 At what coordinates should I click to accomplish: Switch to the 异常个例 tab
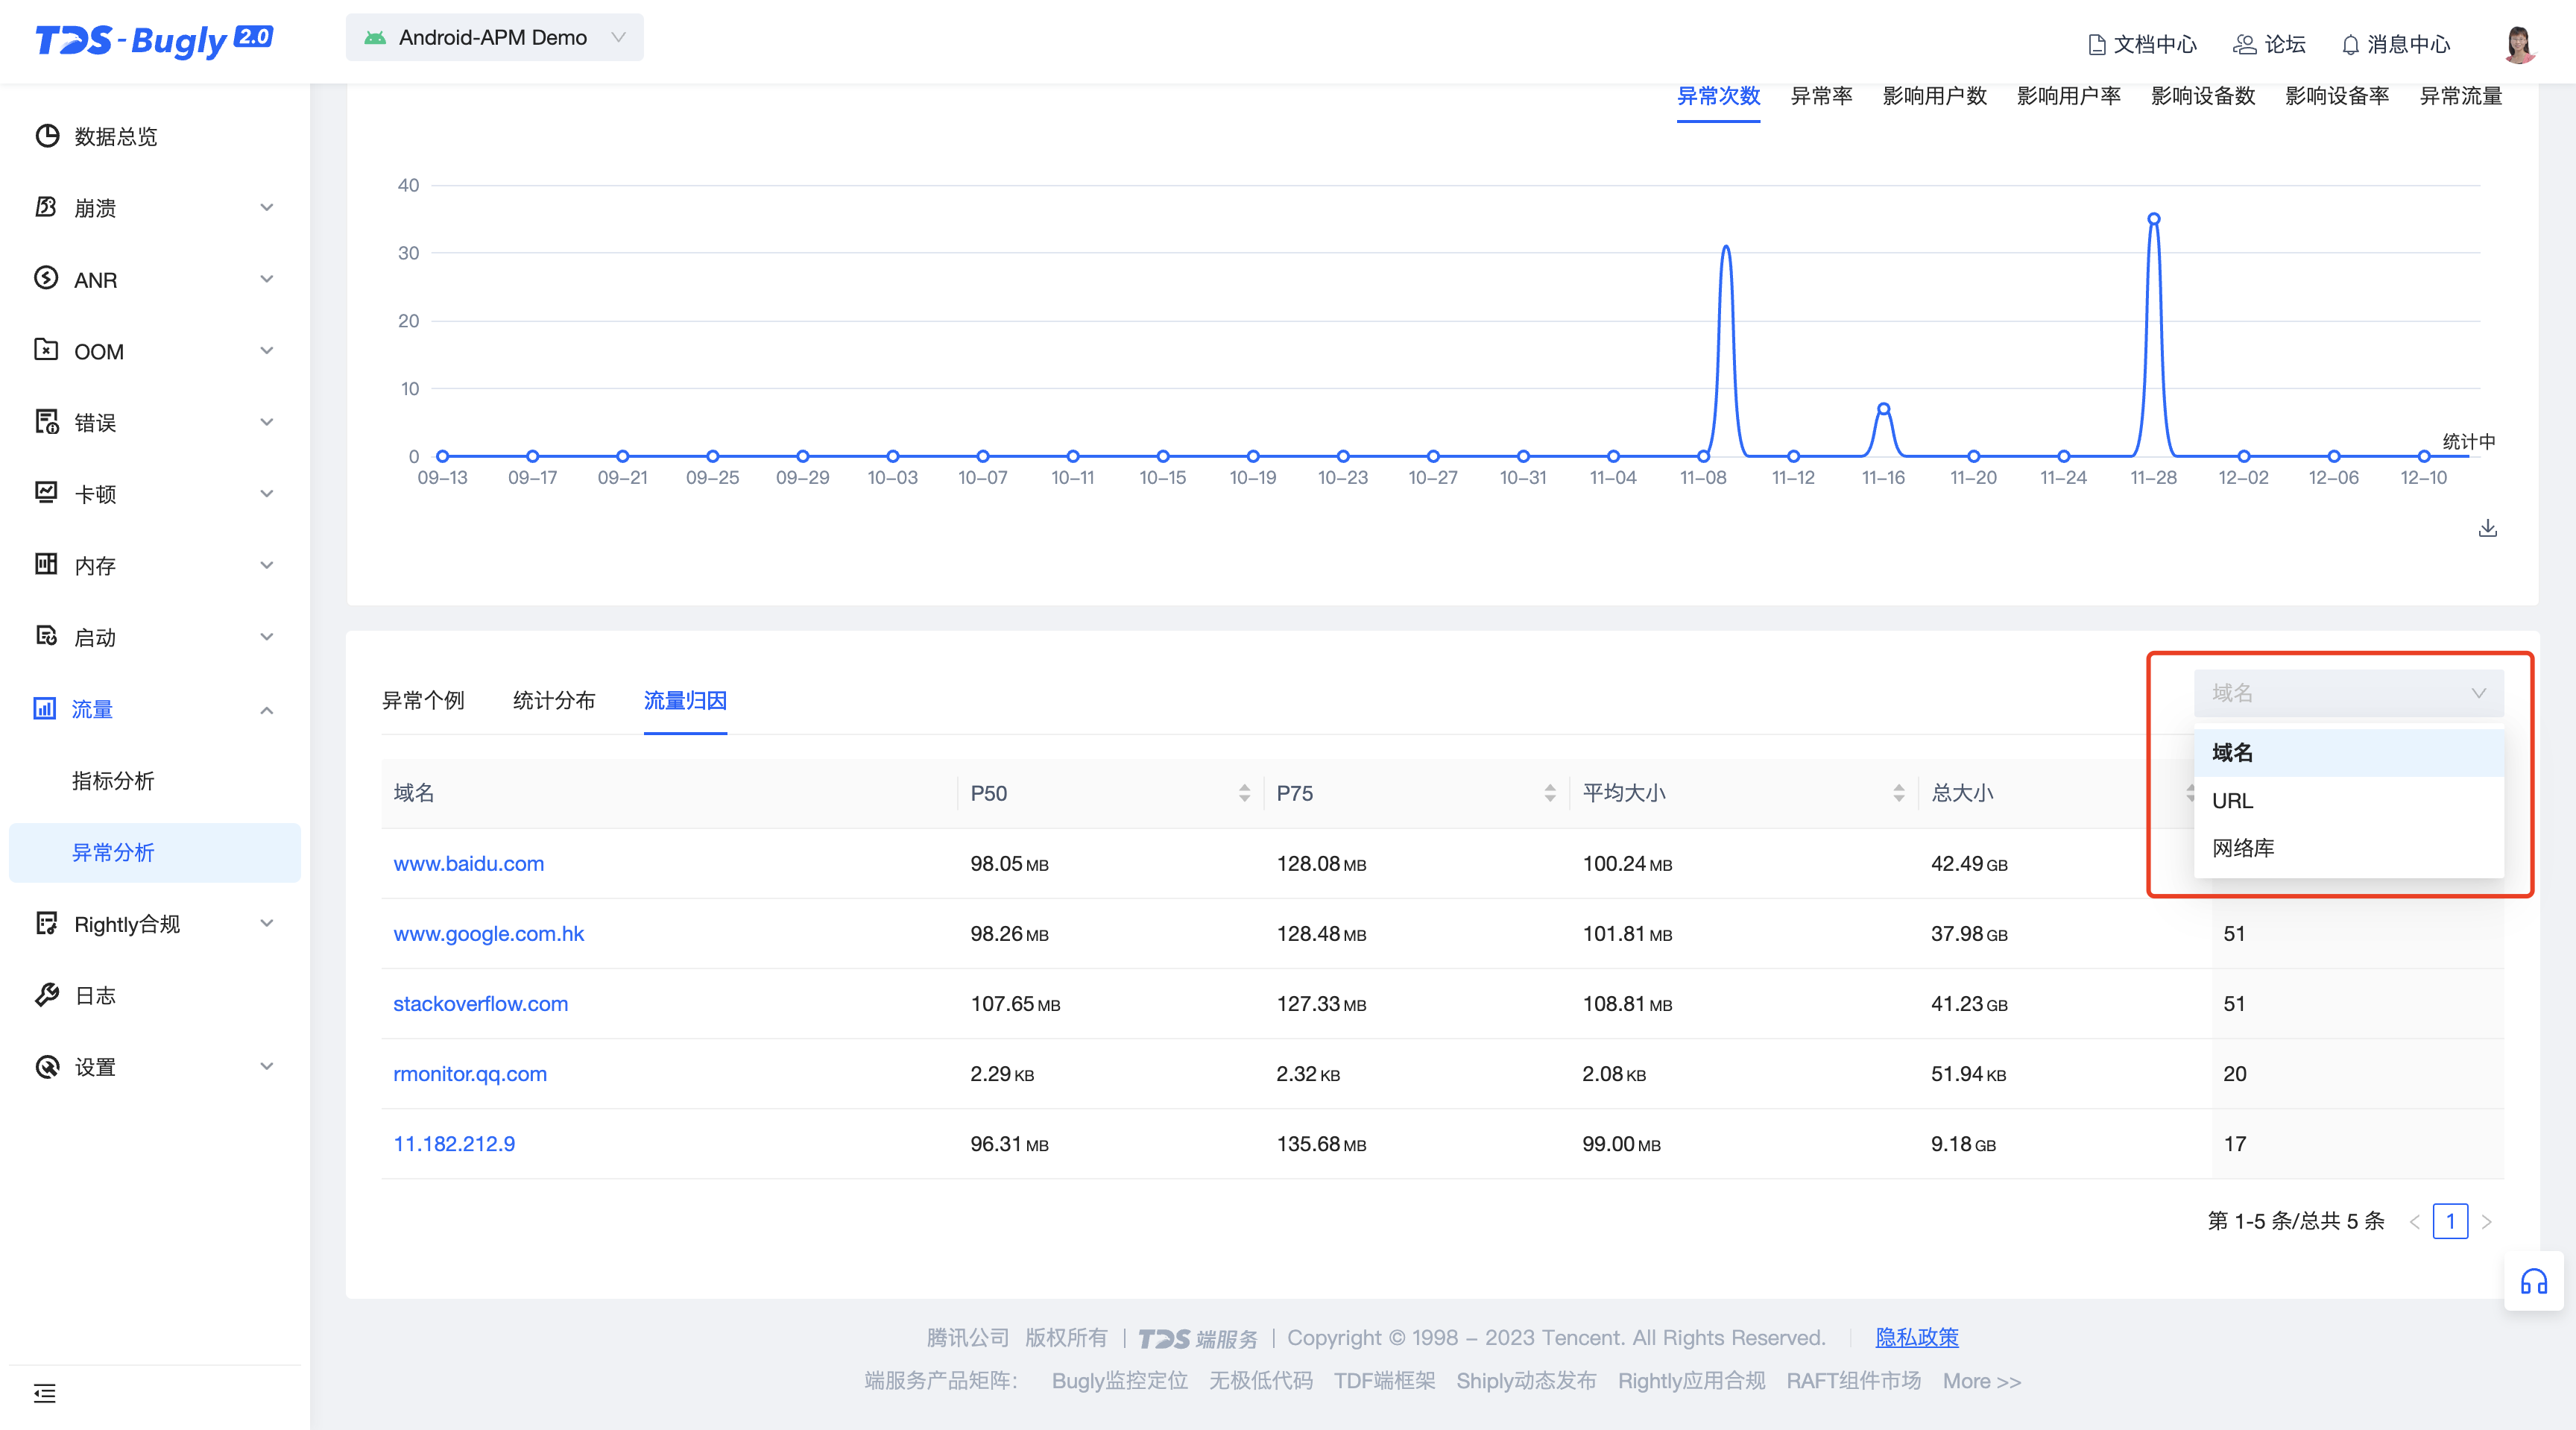point(423,700)
